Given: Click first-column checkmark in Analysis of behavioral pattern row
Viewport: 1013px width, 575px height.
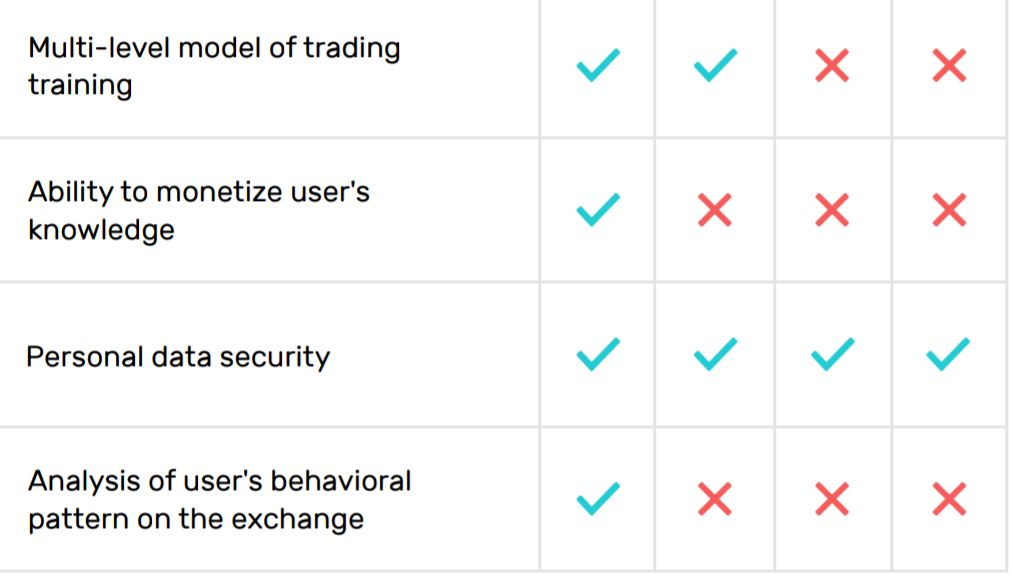Looking at the screenshot, I should pyautogui.click(x=598, y=499).
